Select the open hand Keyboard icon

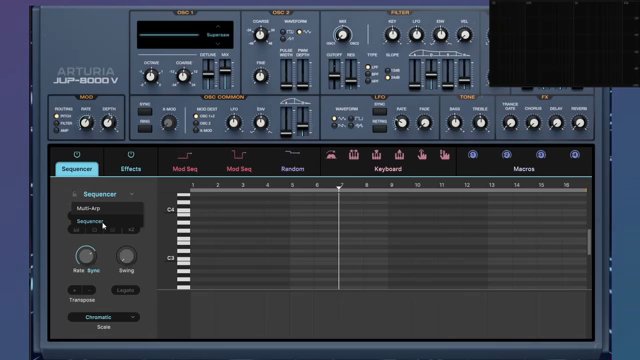click(x=444, y=155)
